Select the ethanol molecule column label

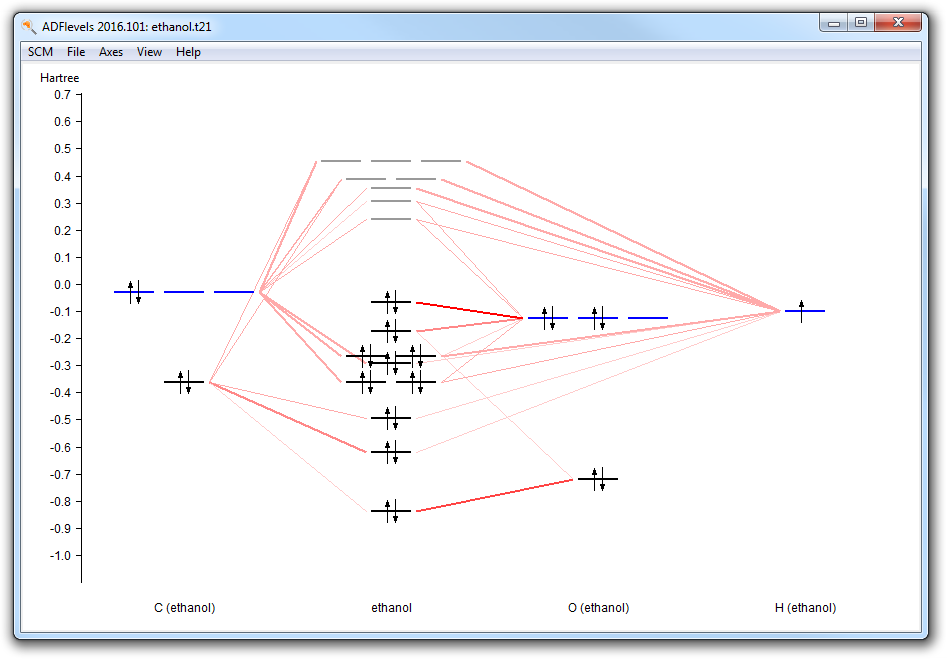point(391,608)
